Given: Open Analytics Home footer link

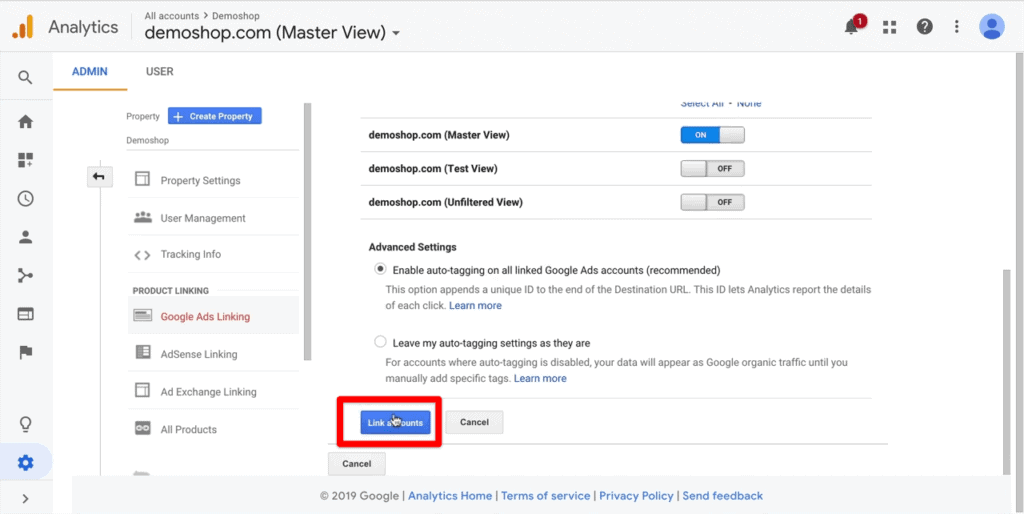Looking at the screenshot, I should [450, 496].
